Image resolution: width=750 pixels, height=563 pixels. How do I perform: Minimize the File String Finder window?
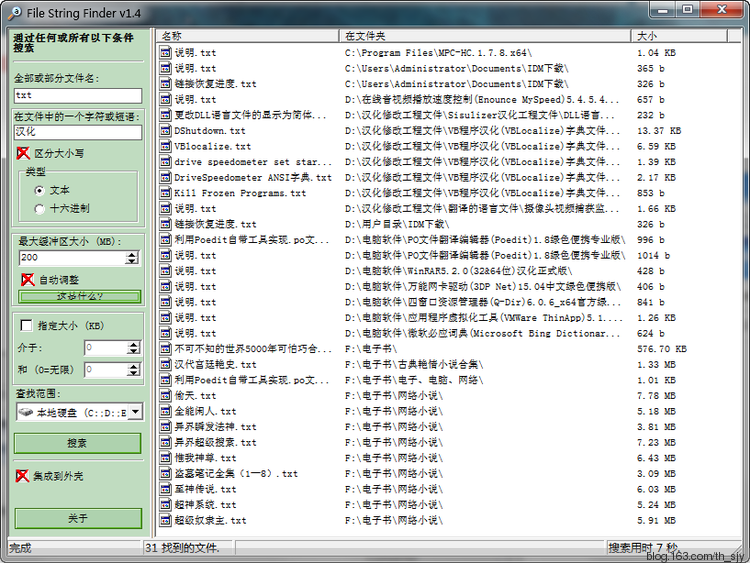663,9
